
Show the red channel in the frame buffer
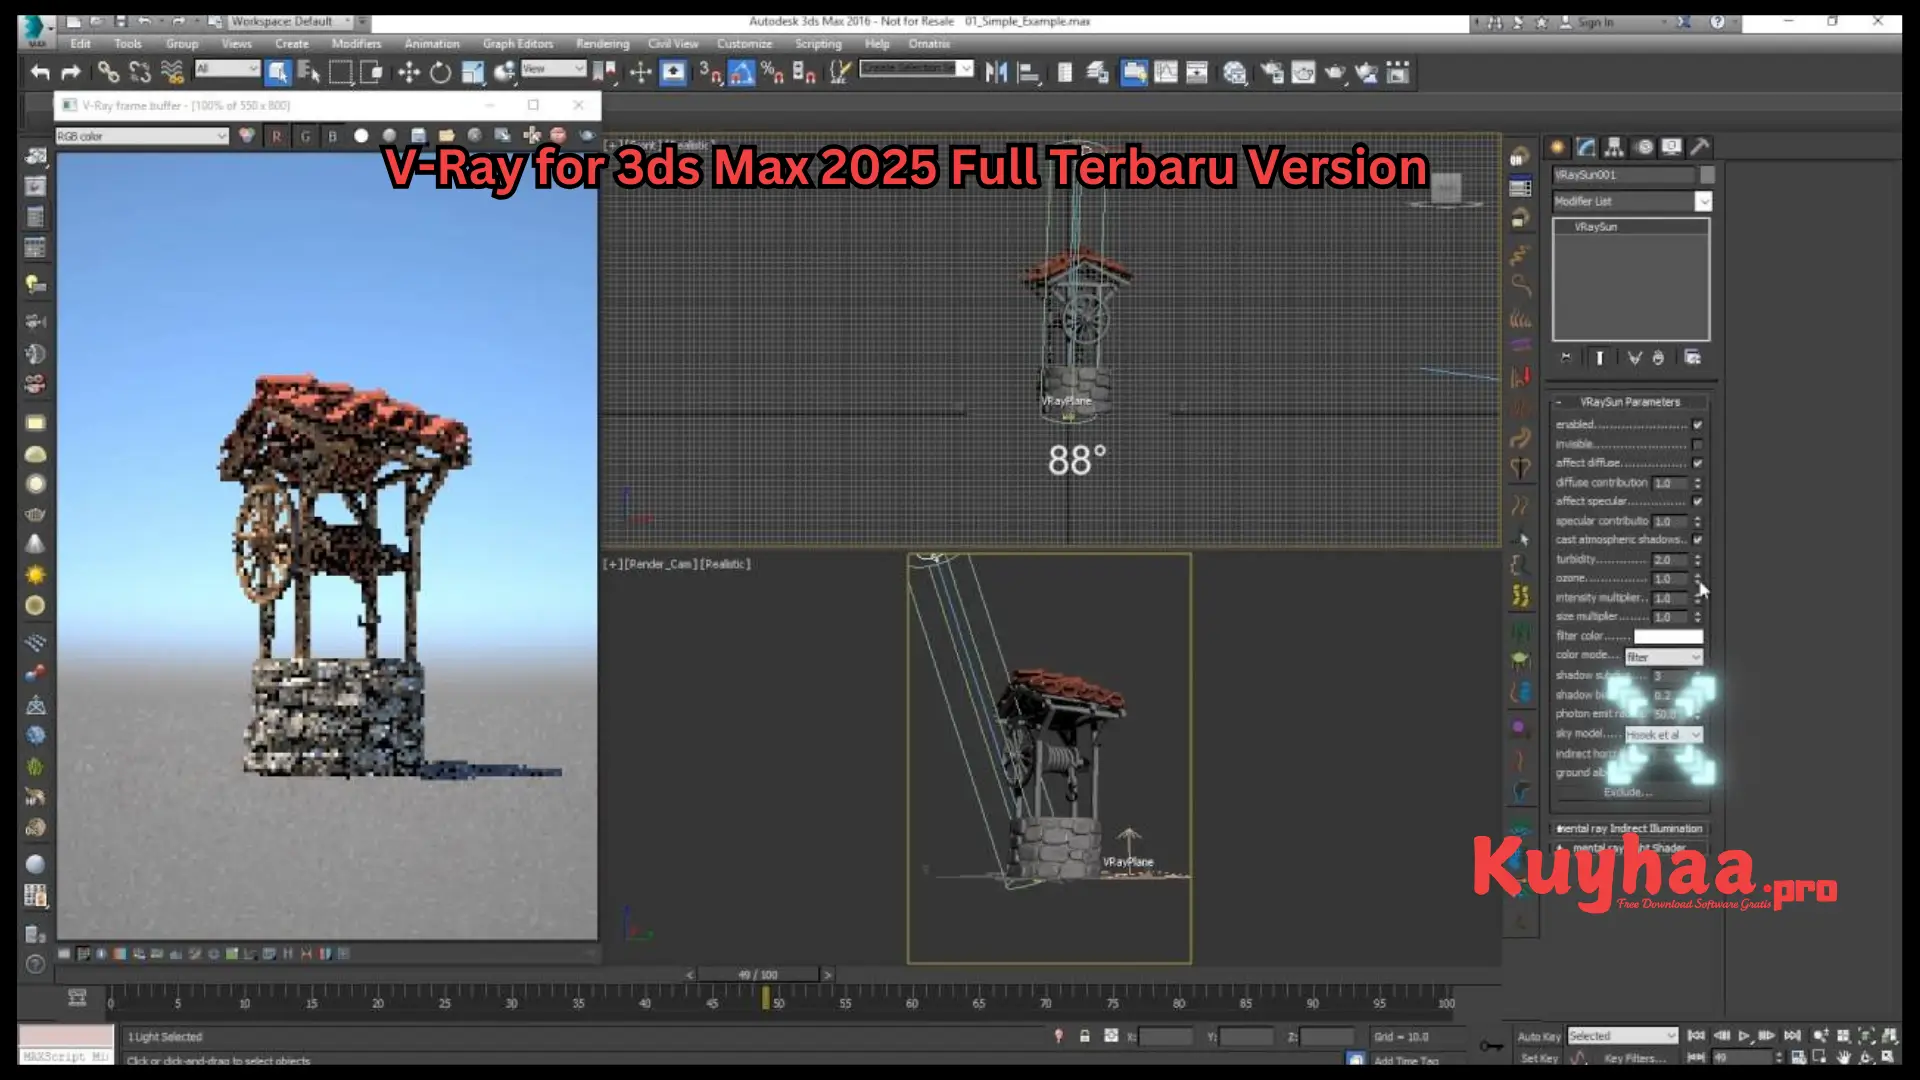(x=276, y=135)
